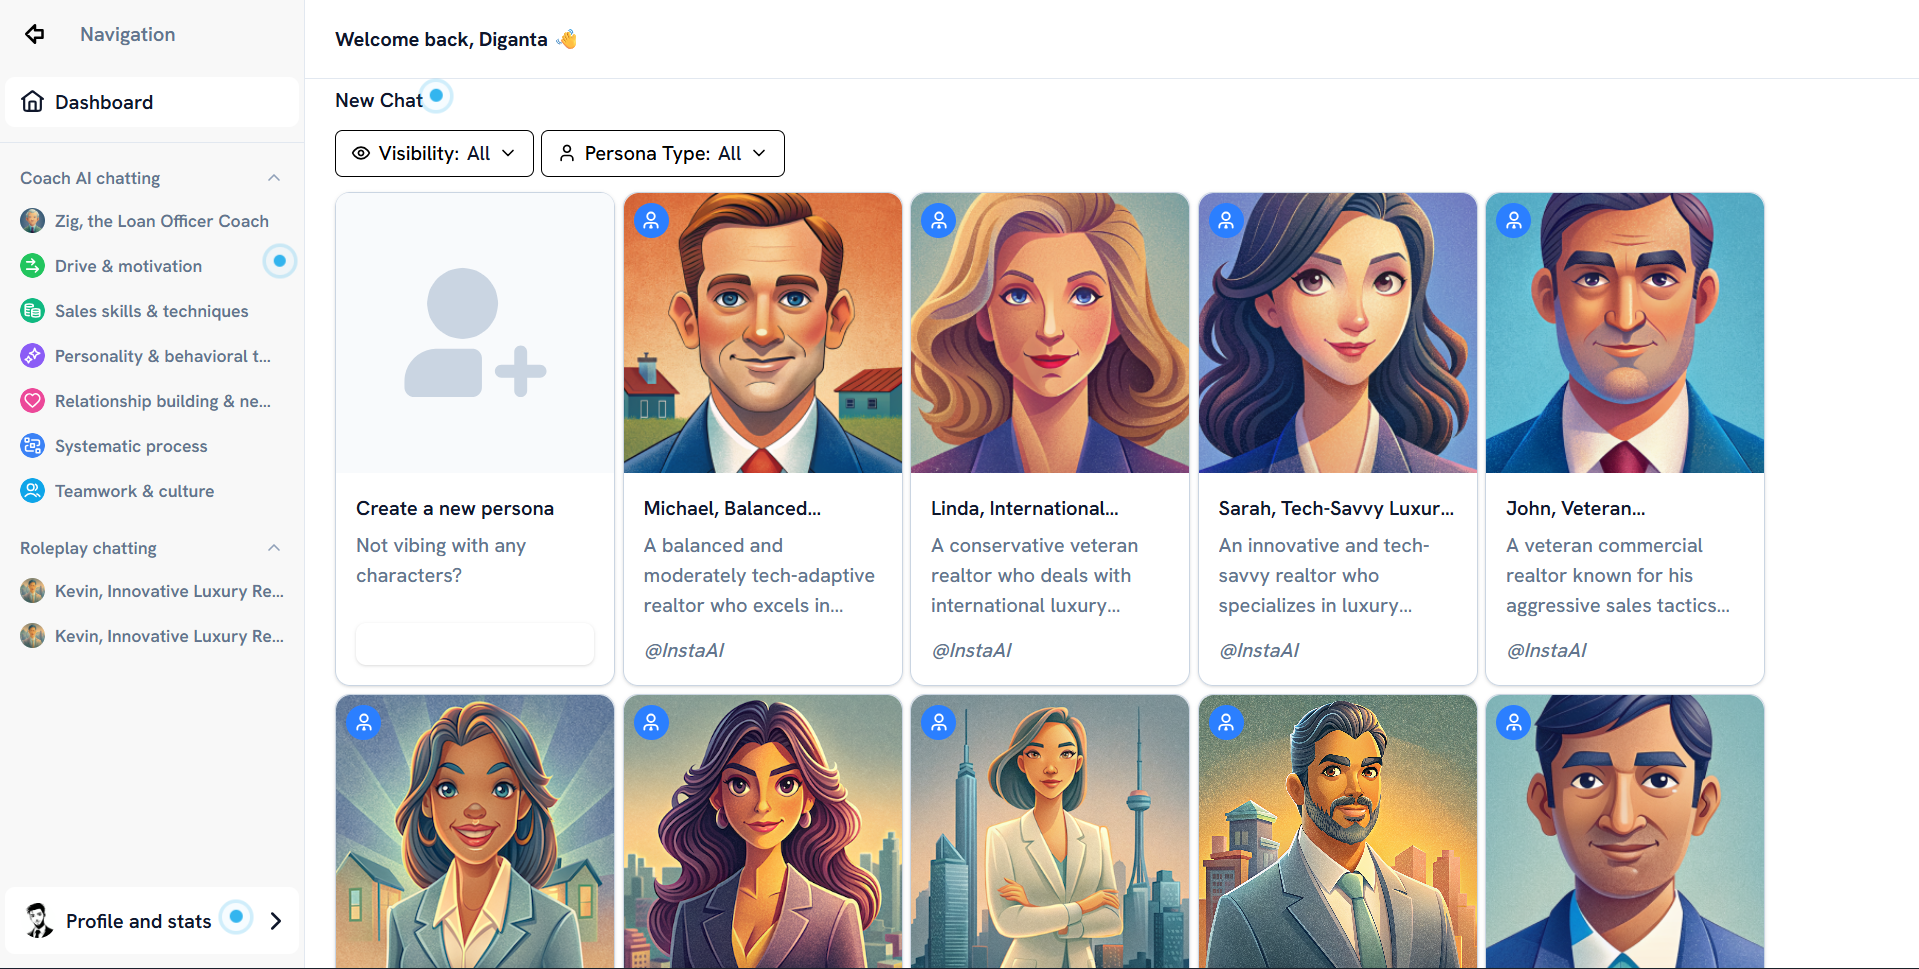Screen dimensions: 1919x969
Task: Collapse the Coach AI chatting section
Action: coord(274,178)
